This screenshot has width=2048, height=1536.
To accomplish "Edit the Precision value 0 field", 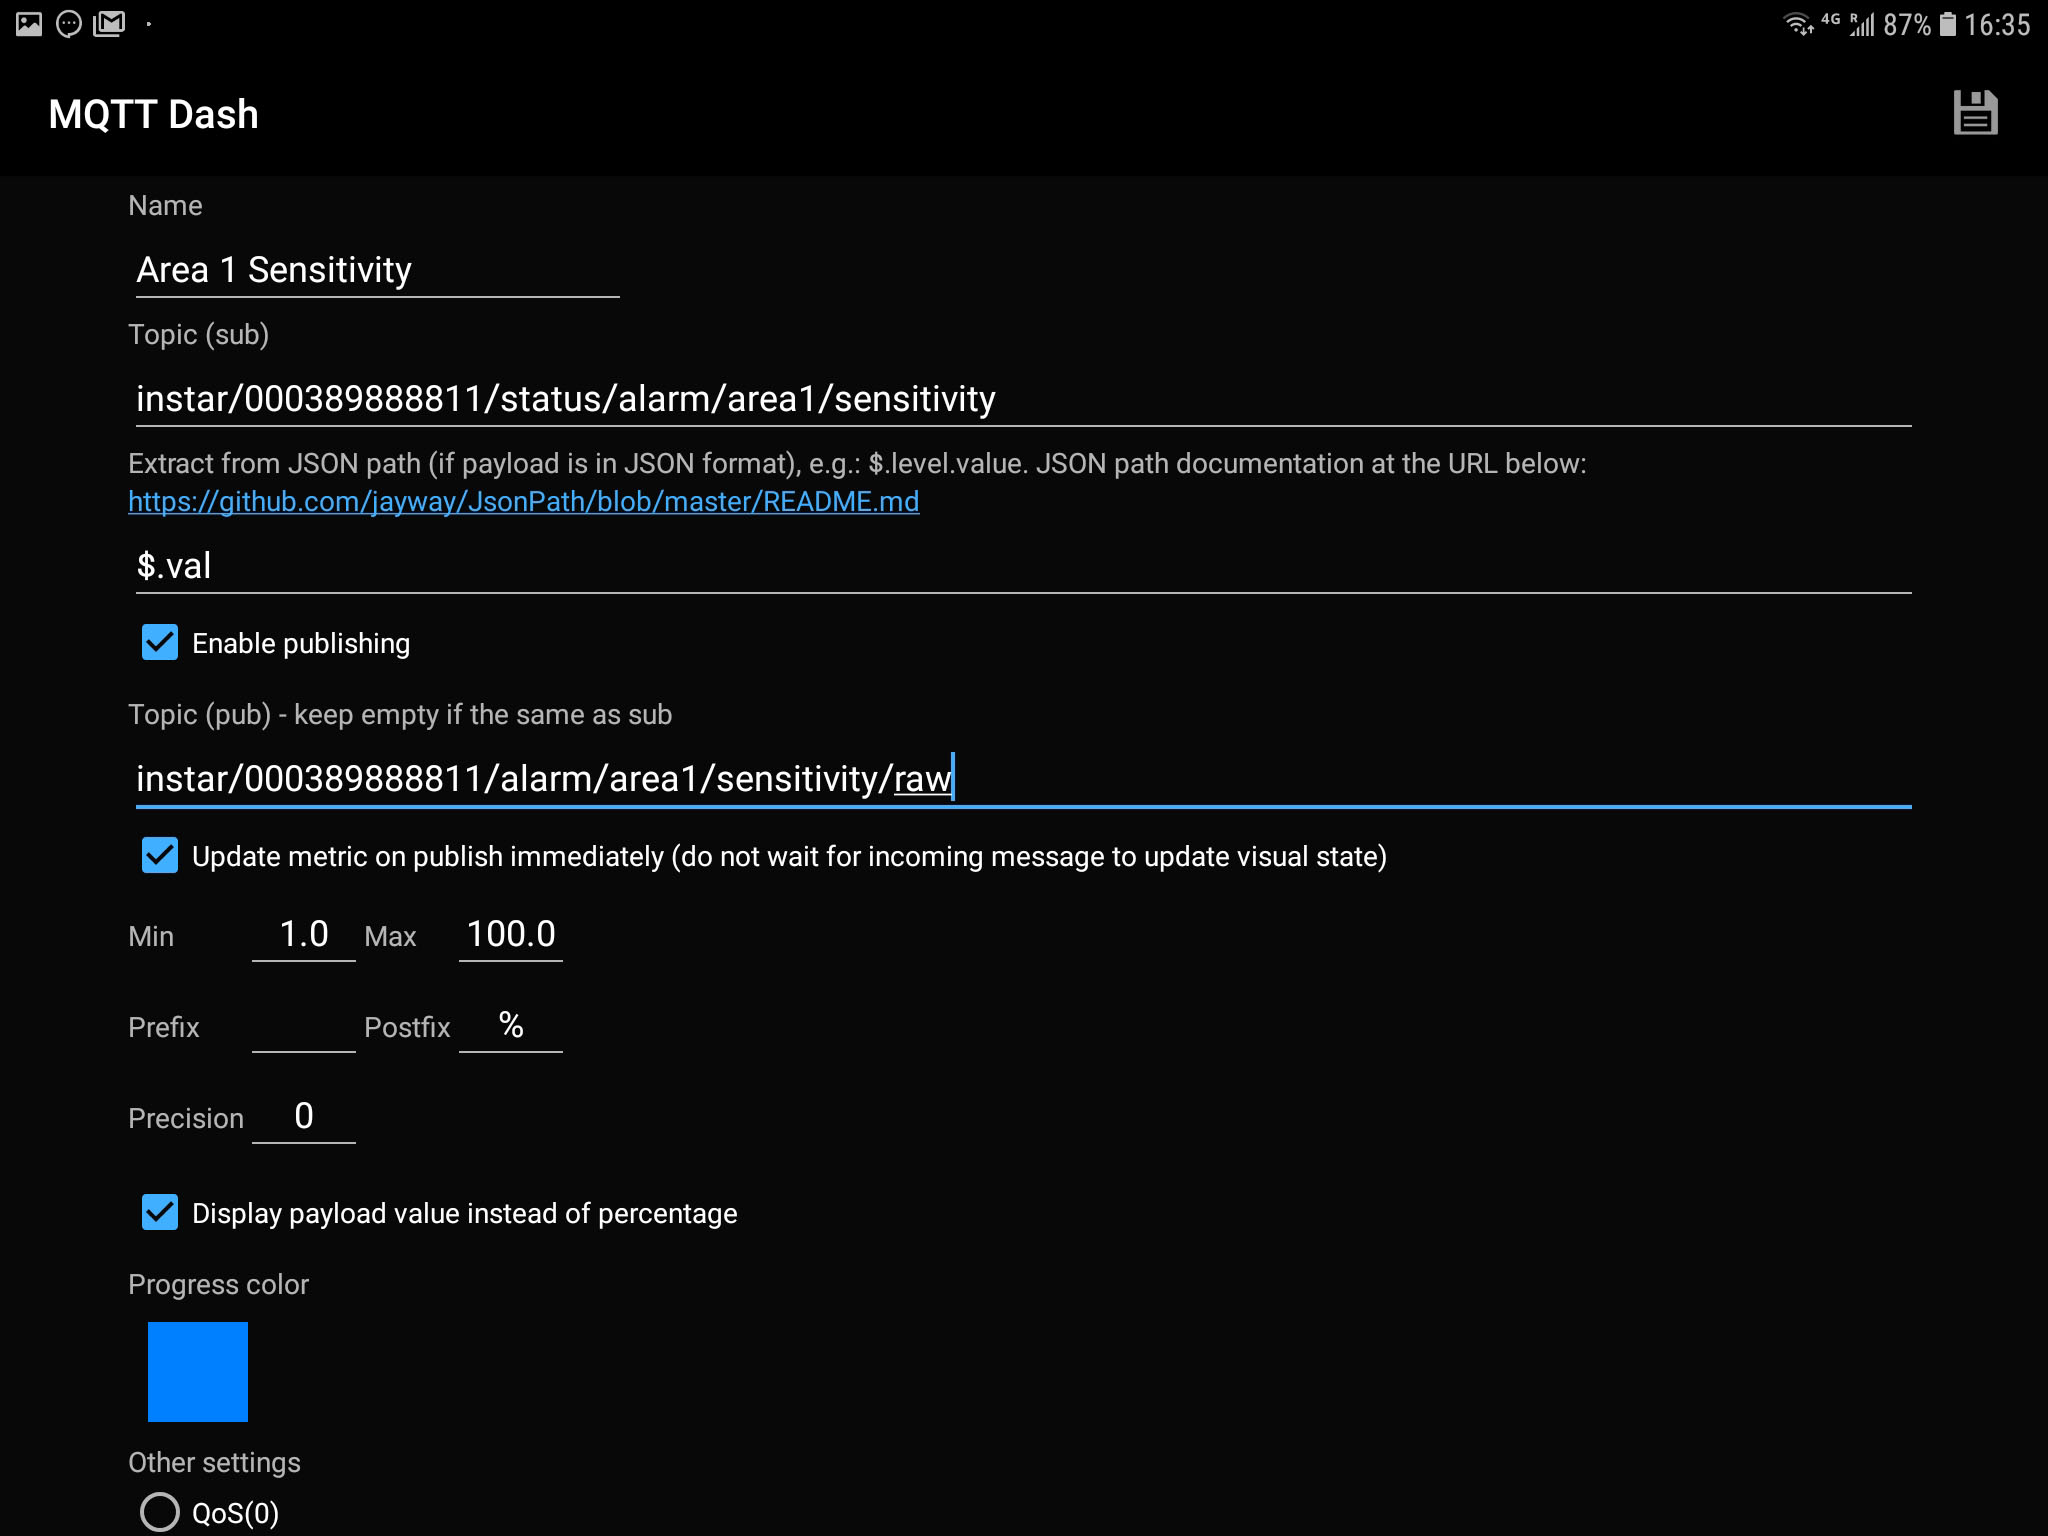I will coord(304,1116).
